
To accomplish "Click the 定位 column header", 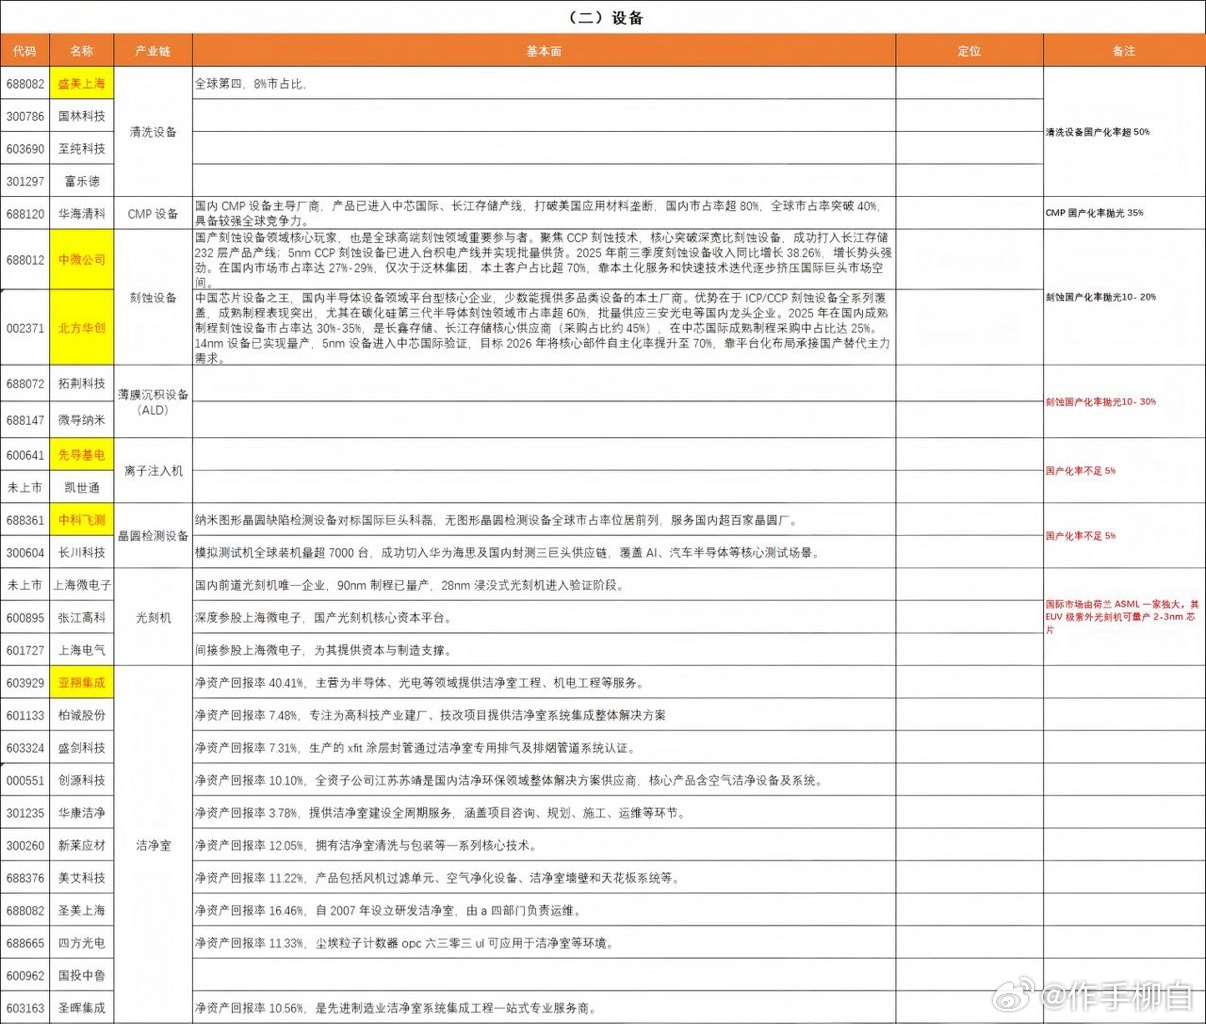I will [969, 51].
